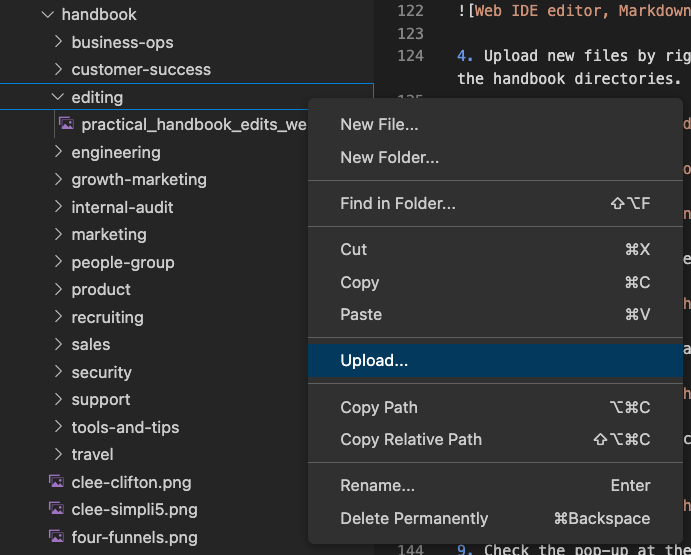Choose Delete Permanently in context menu

coord(495,518)
